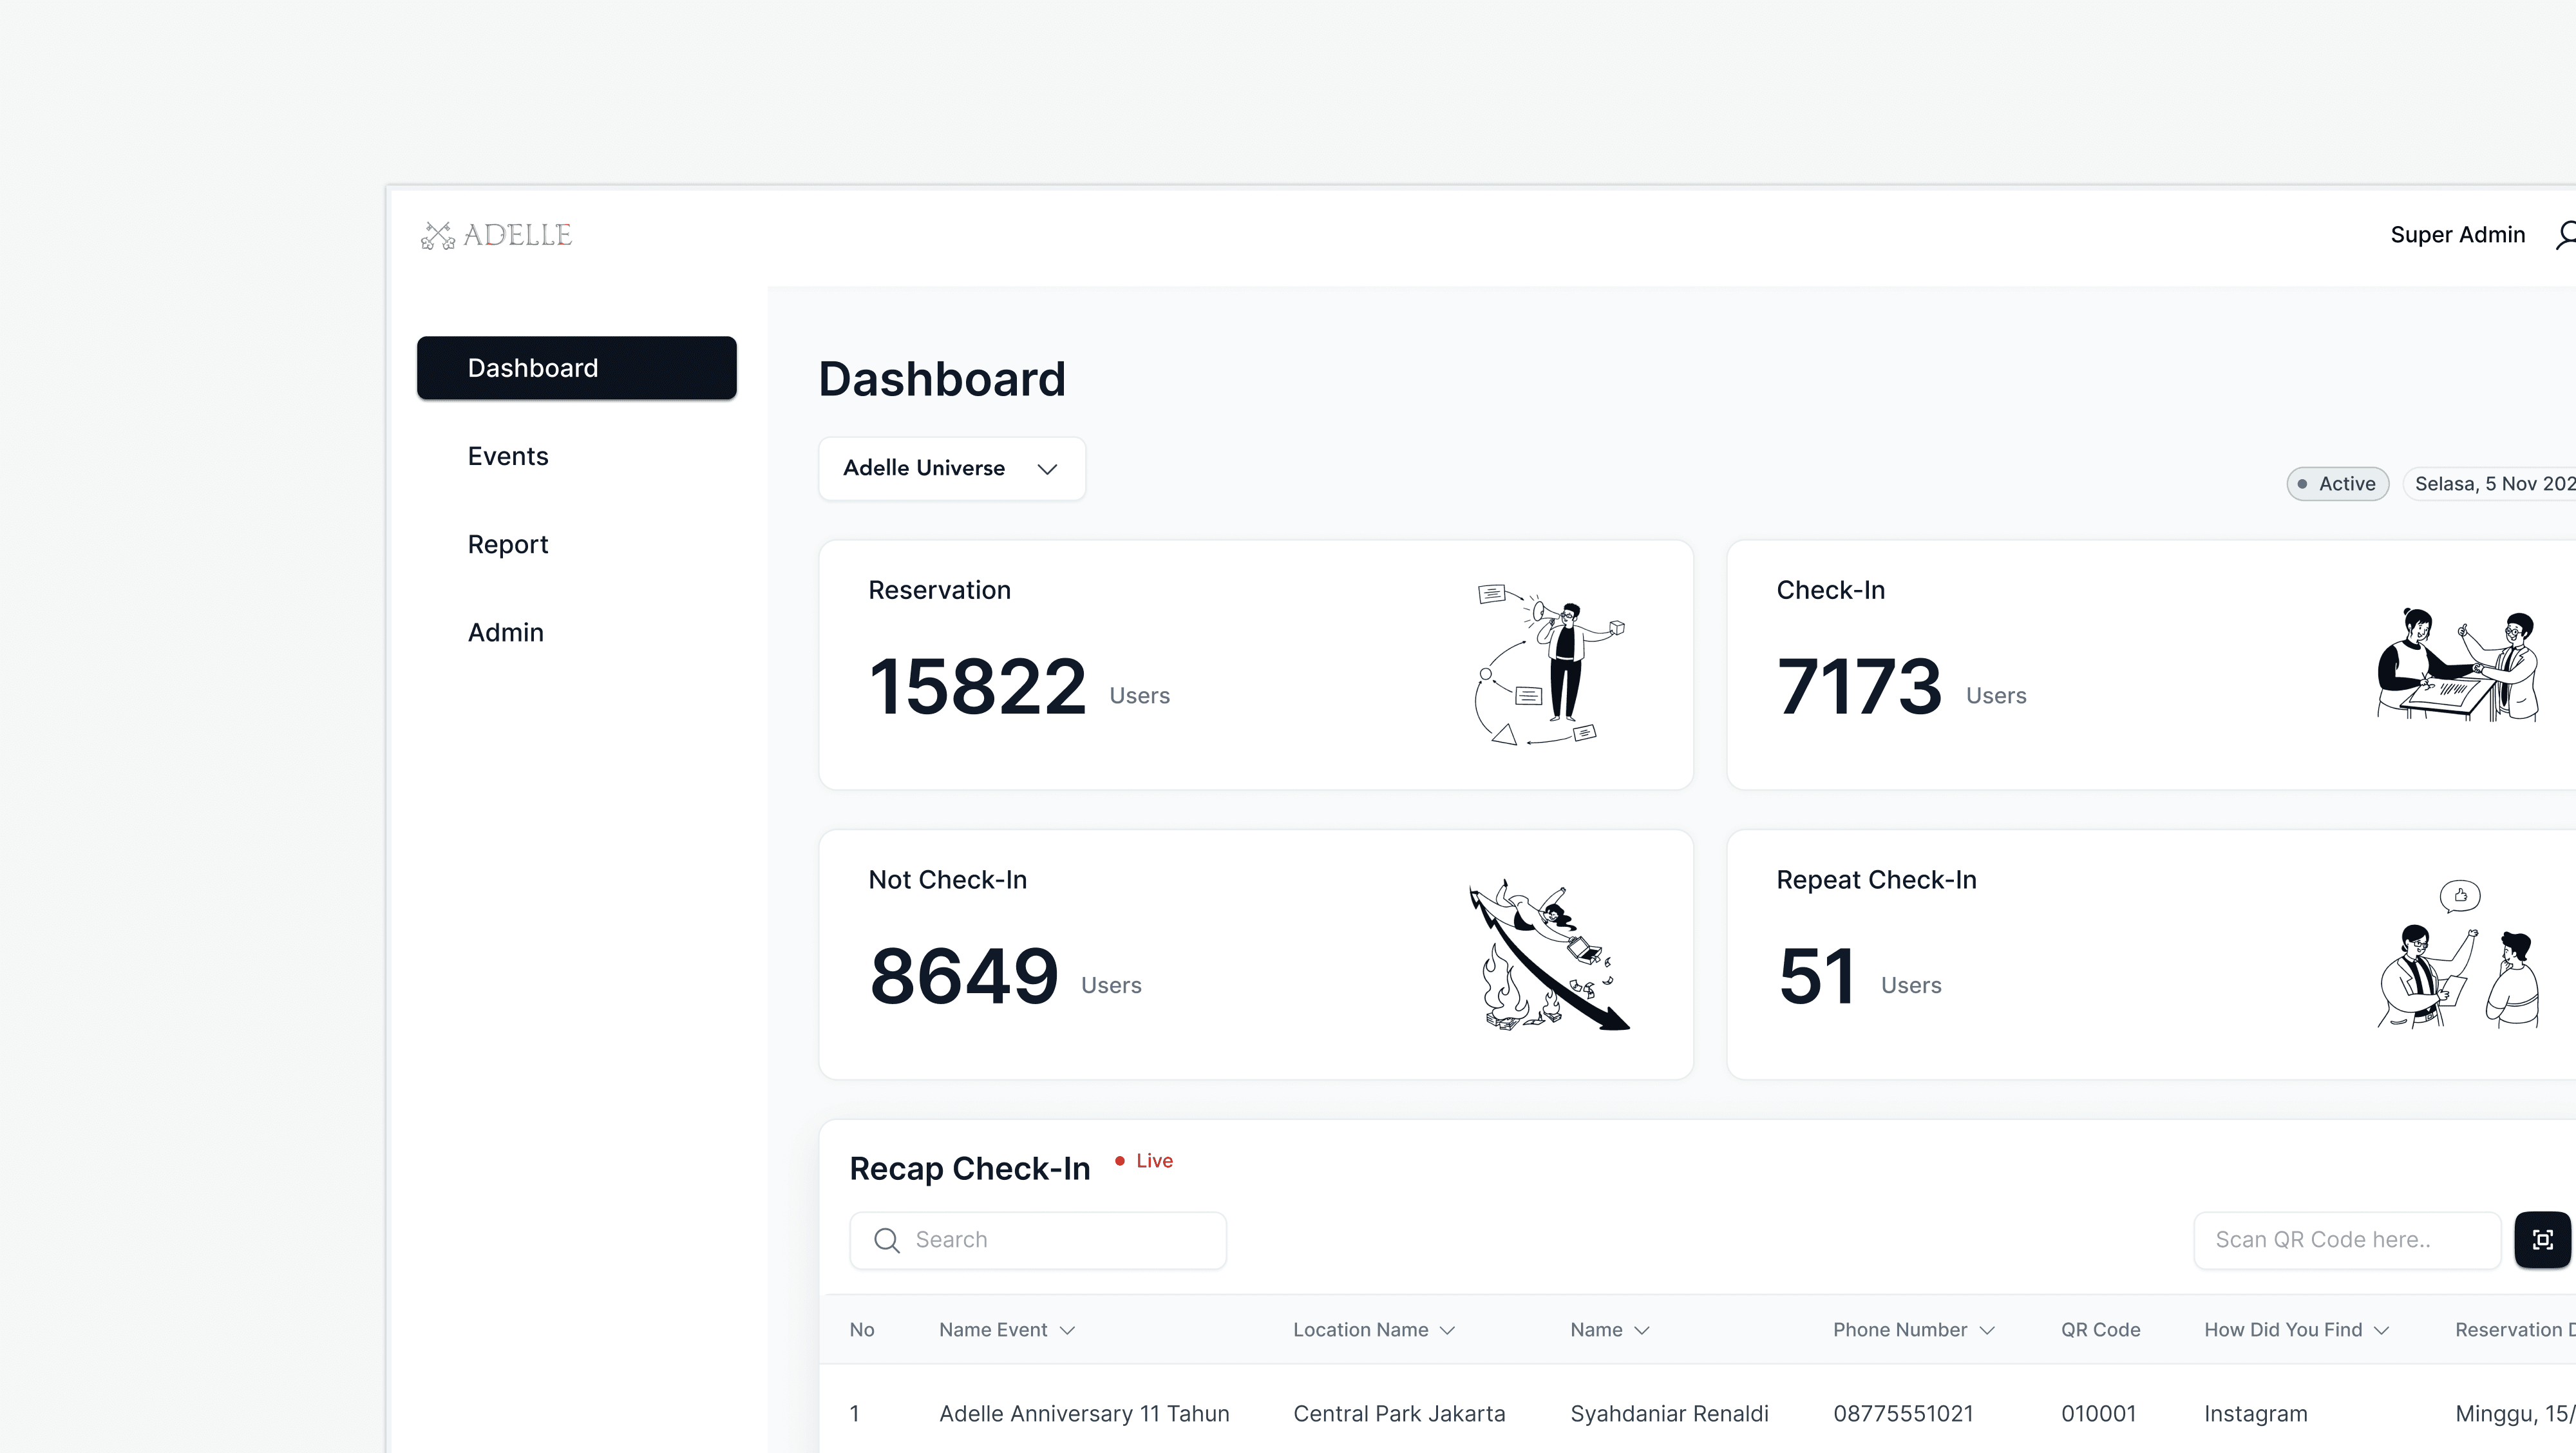Select Events in the sidebar
This screenshot has height=1453, width=2576.
[x=507, y=455]
